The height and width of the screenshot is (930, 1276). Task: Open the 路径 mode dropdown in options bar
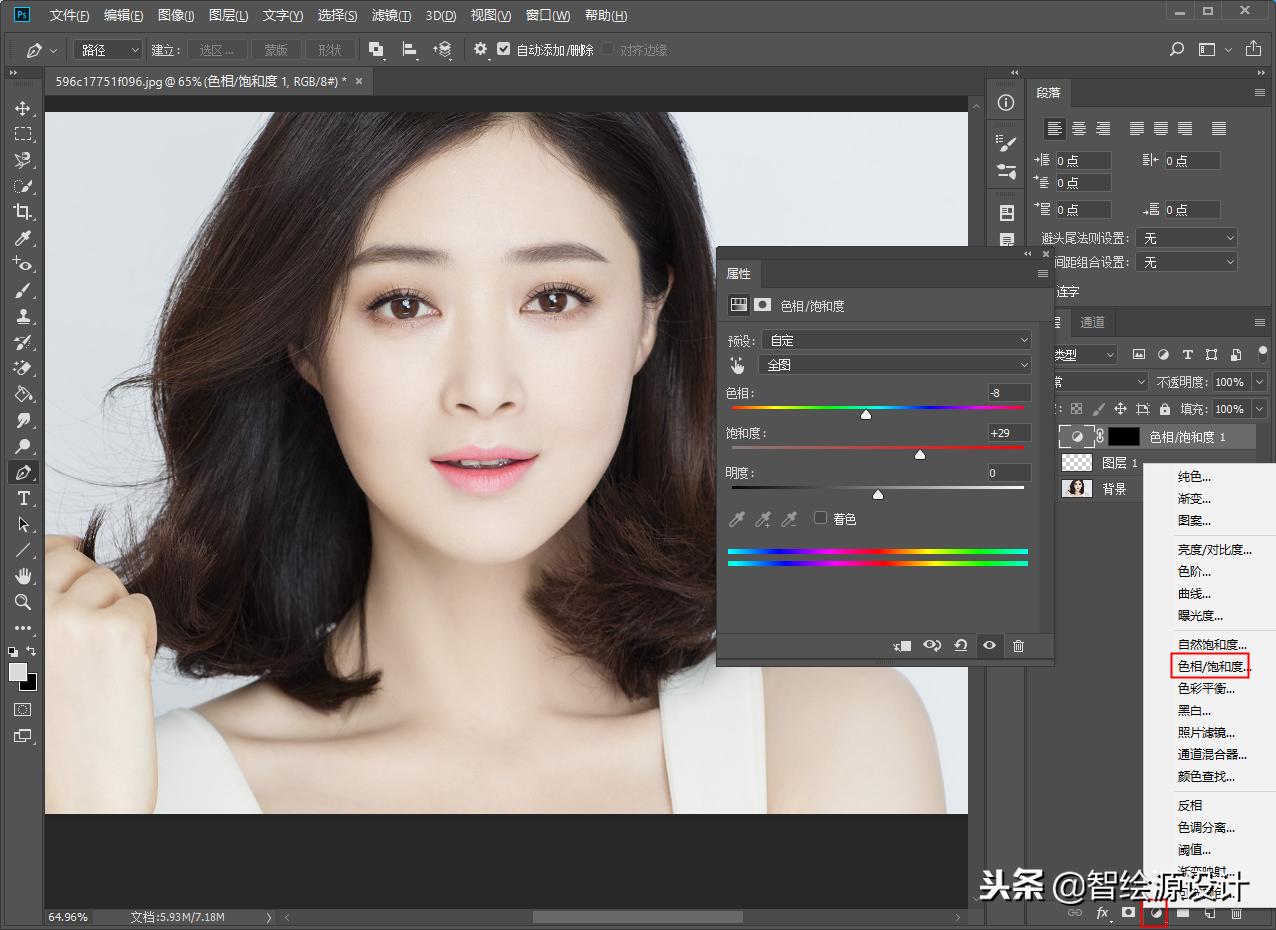(107, 48)
